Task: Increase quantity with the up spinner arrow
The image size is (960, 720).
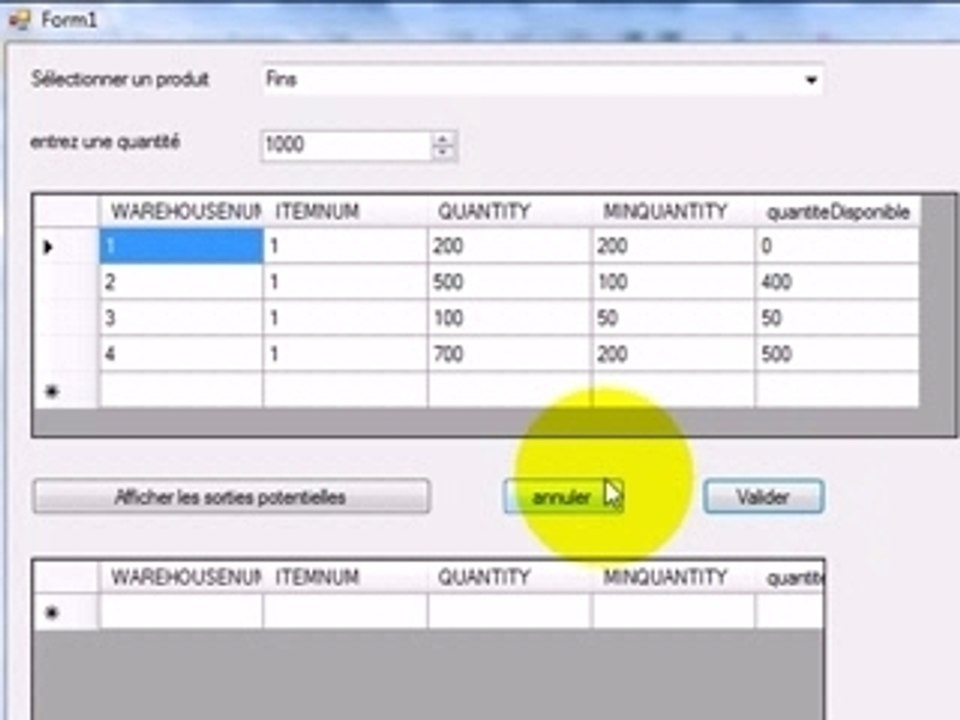Action: click(x=443, y=139)
